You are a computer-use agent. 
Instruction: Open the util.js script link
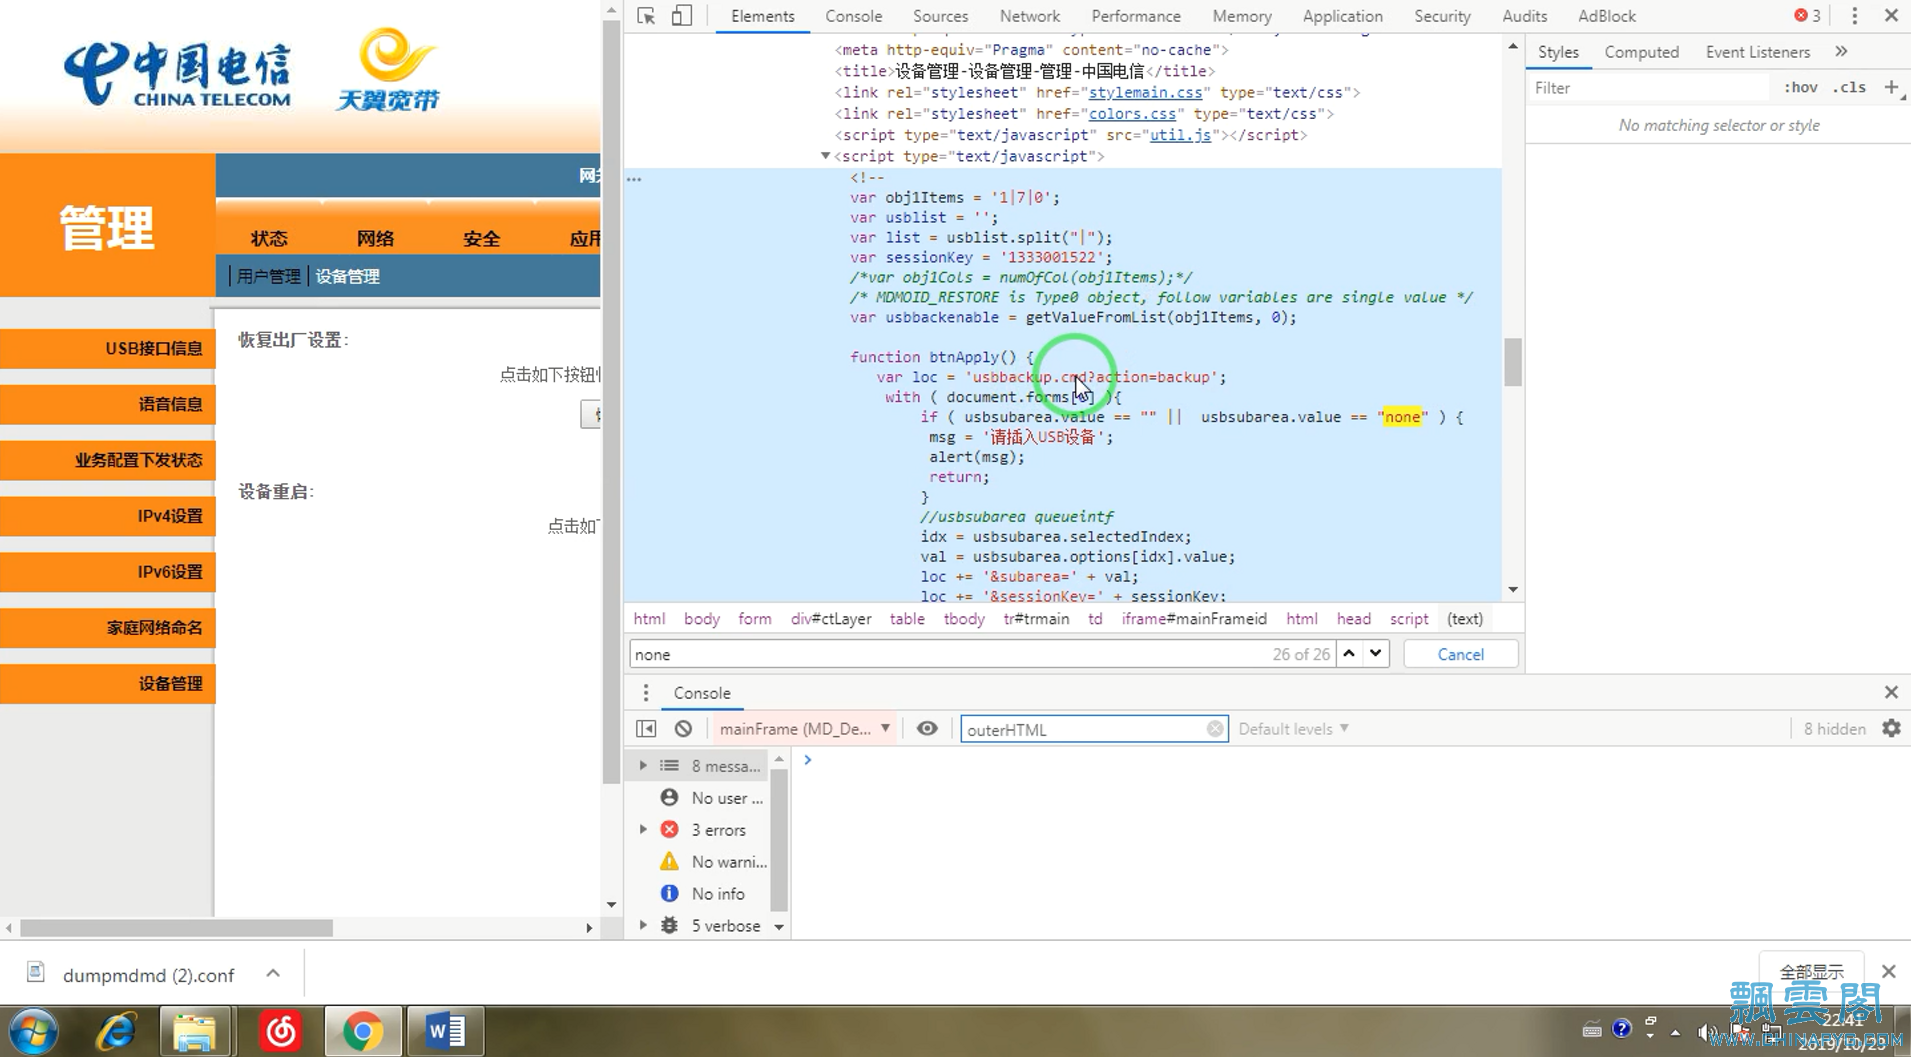(1180, 135)
